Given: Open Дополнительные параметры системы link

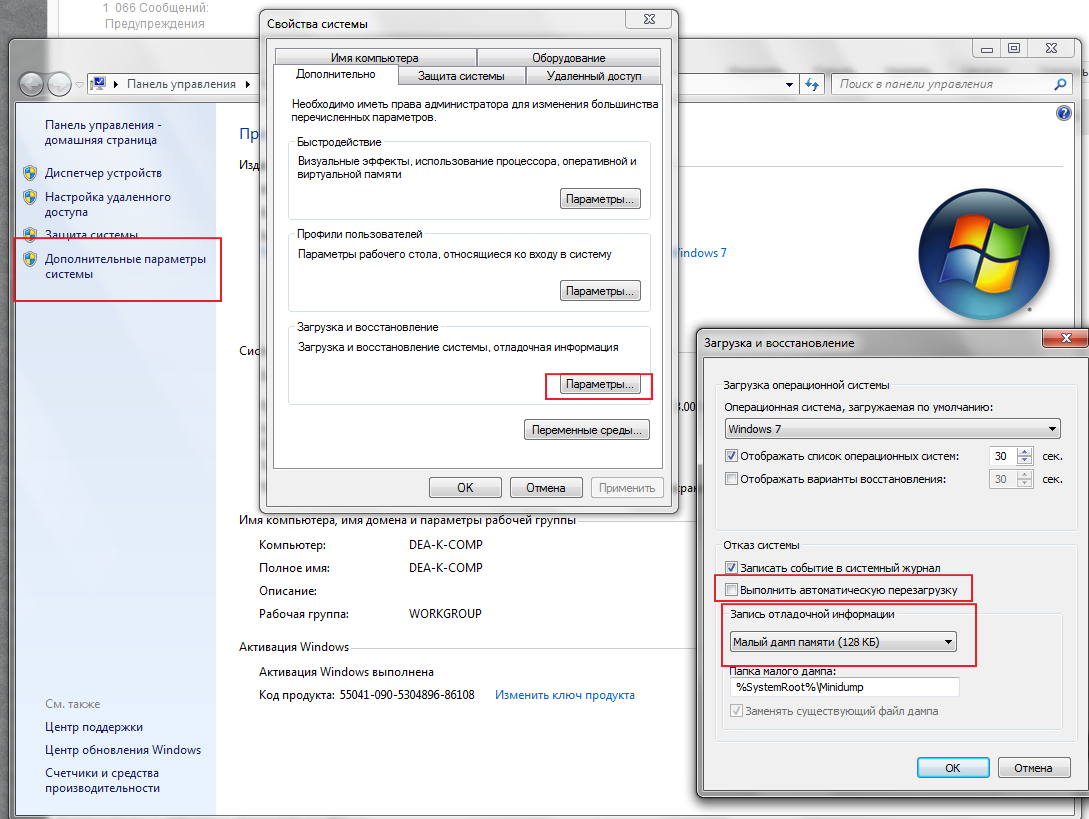Looking at the screenshot, I should pos(125,267).
